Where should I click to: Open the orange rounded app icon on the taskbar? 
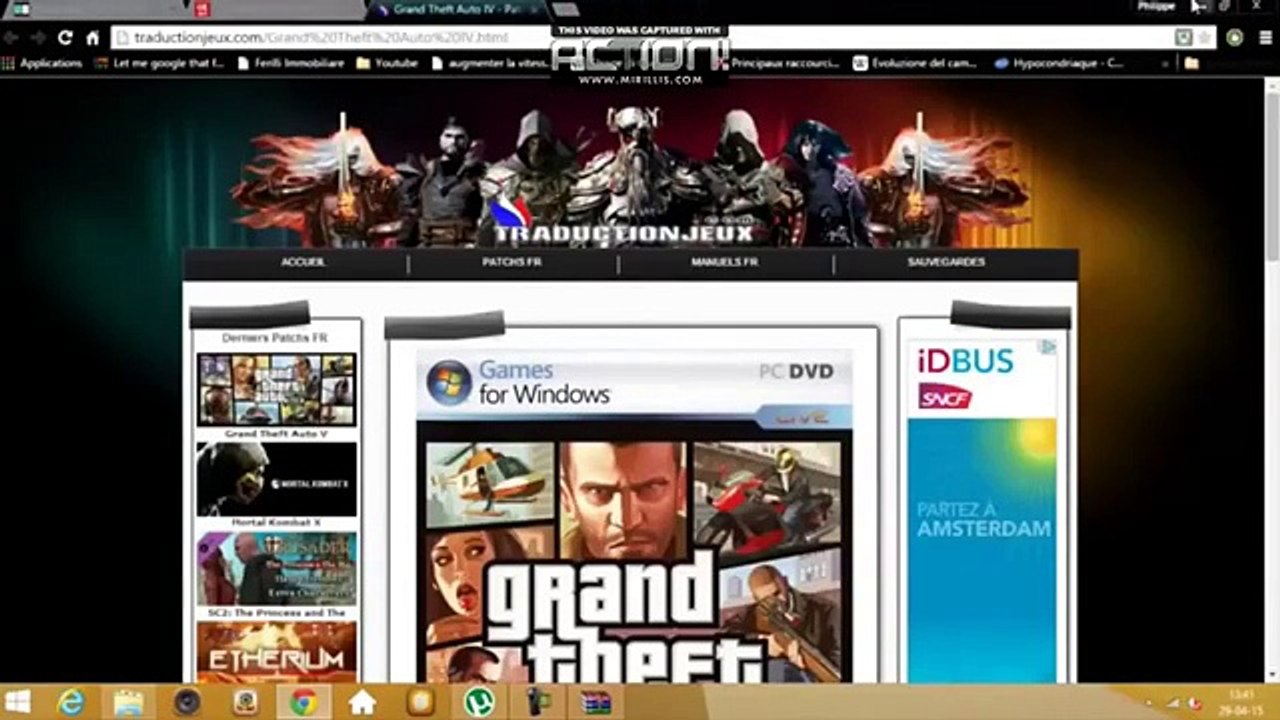(421, 702)
